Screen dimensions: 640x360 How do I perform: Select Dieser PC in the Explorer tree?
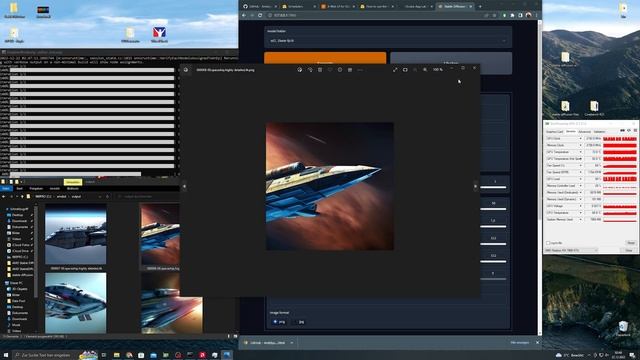[16, 283]
